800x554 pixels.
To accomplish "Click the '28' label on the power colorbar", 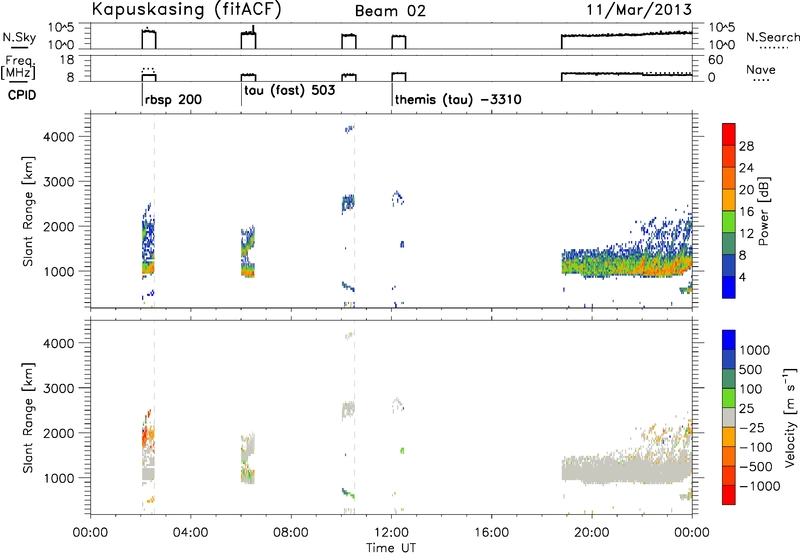I will [x=746, y=146].
